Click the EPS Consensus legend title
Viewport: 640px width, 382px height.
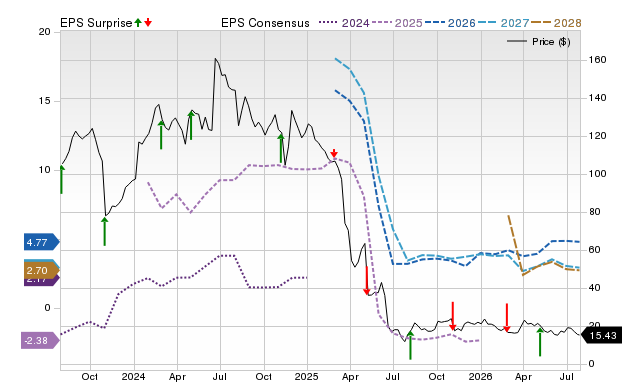265,23
